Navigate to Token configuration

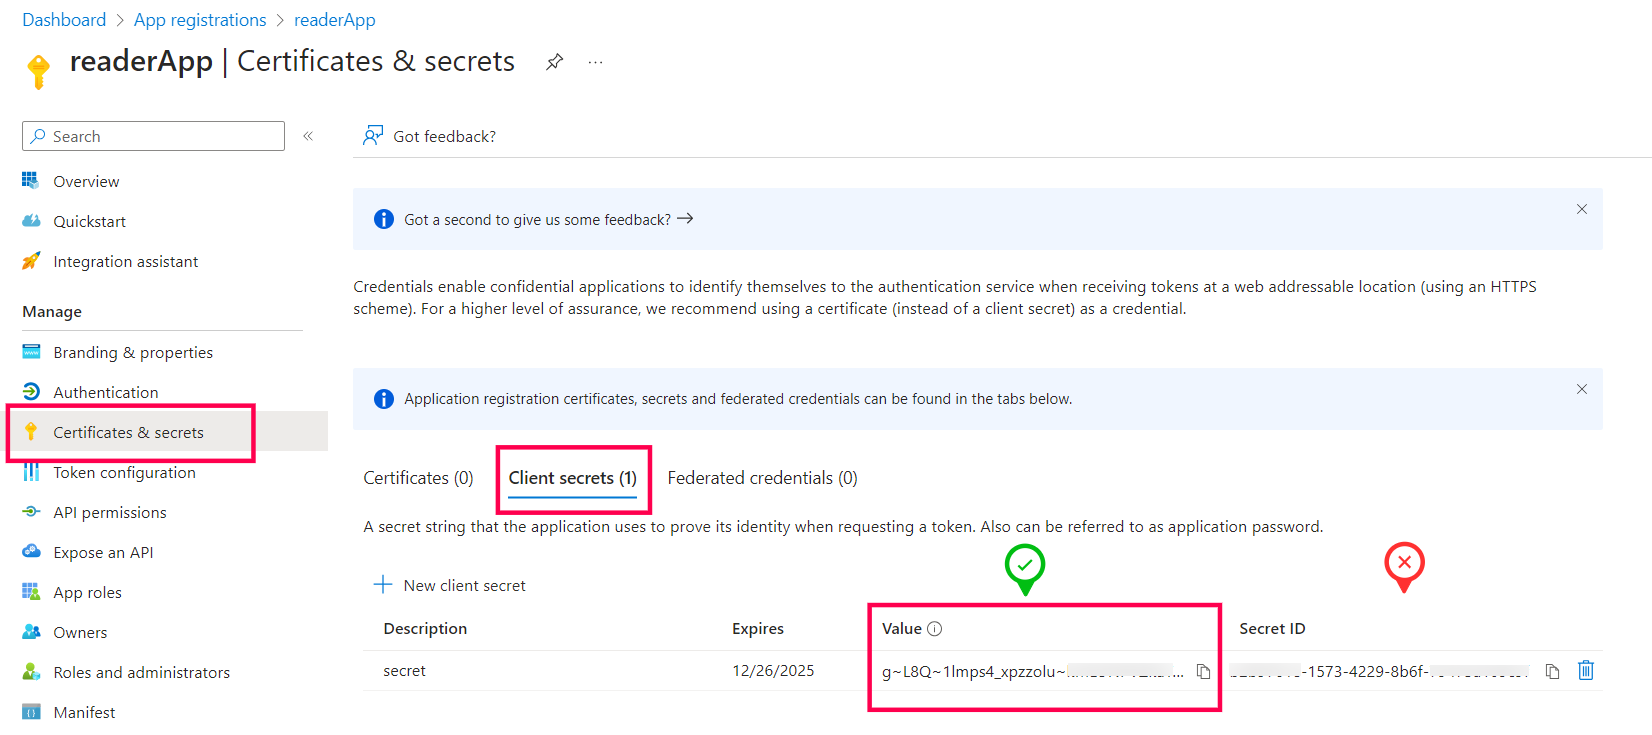tap(124, 472)
